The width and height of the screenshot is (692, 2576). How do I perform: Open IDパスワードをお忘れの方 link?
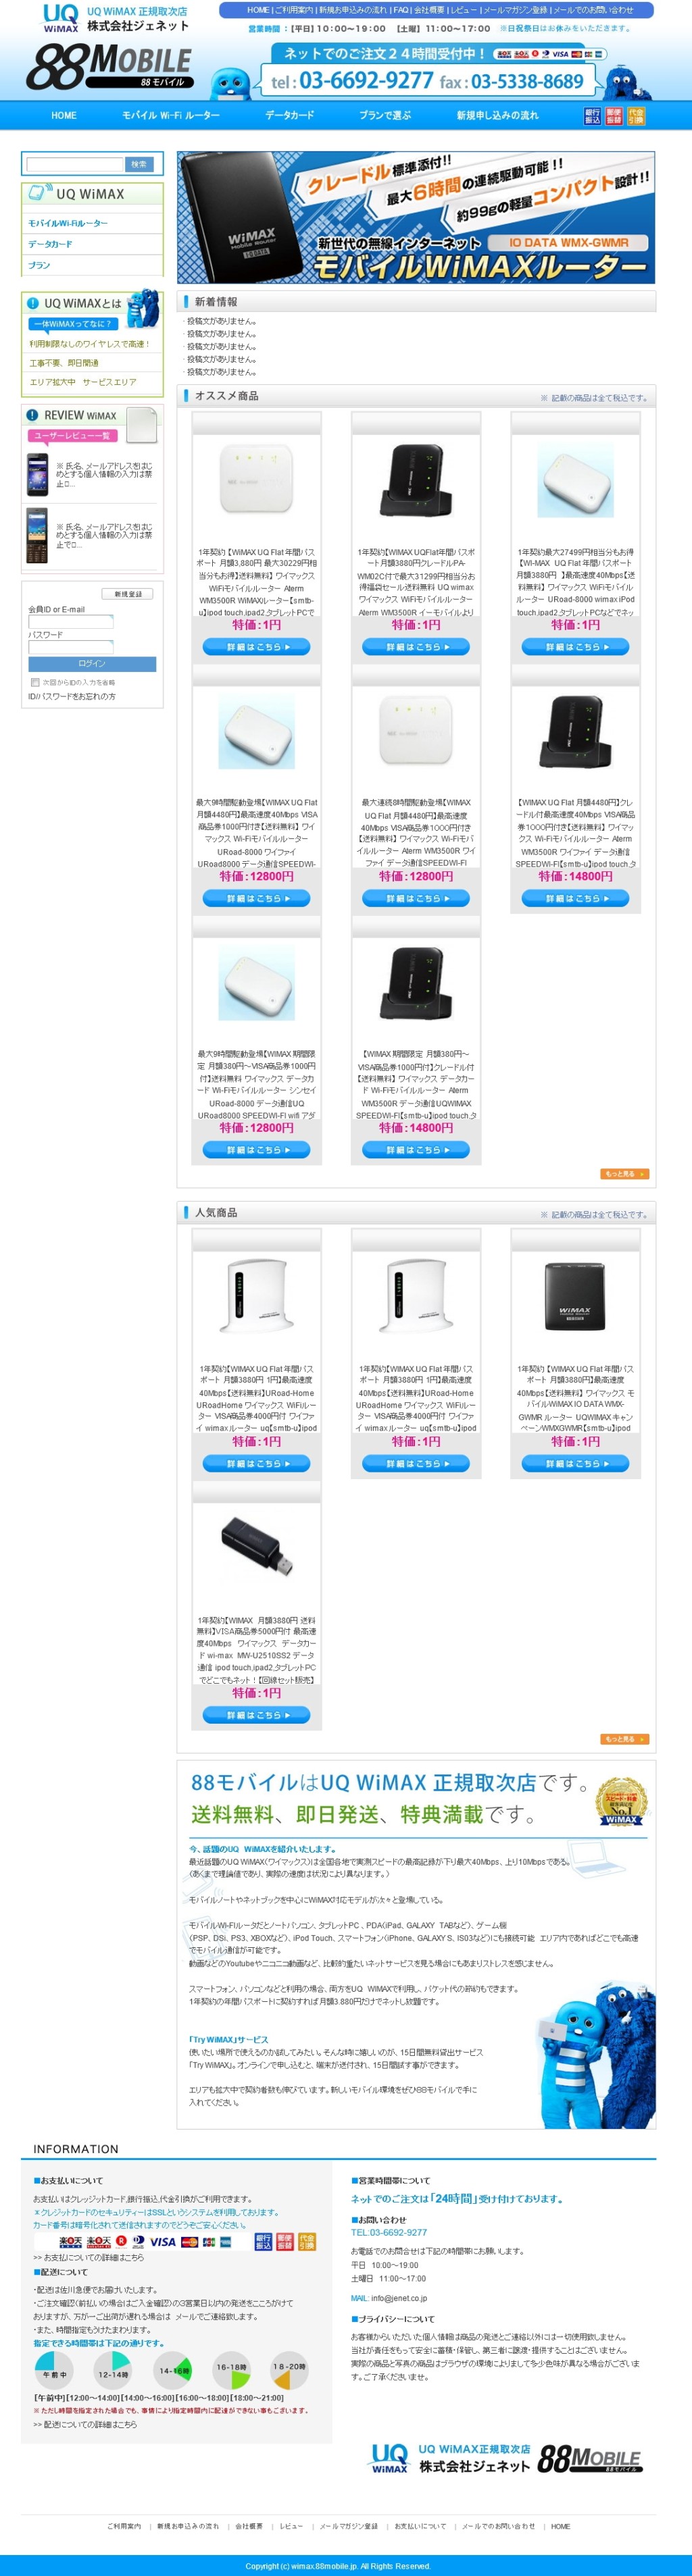72,697
